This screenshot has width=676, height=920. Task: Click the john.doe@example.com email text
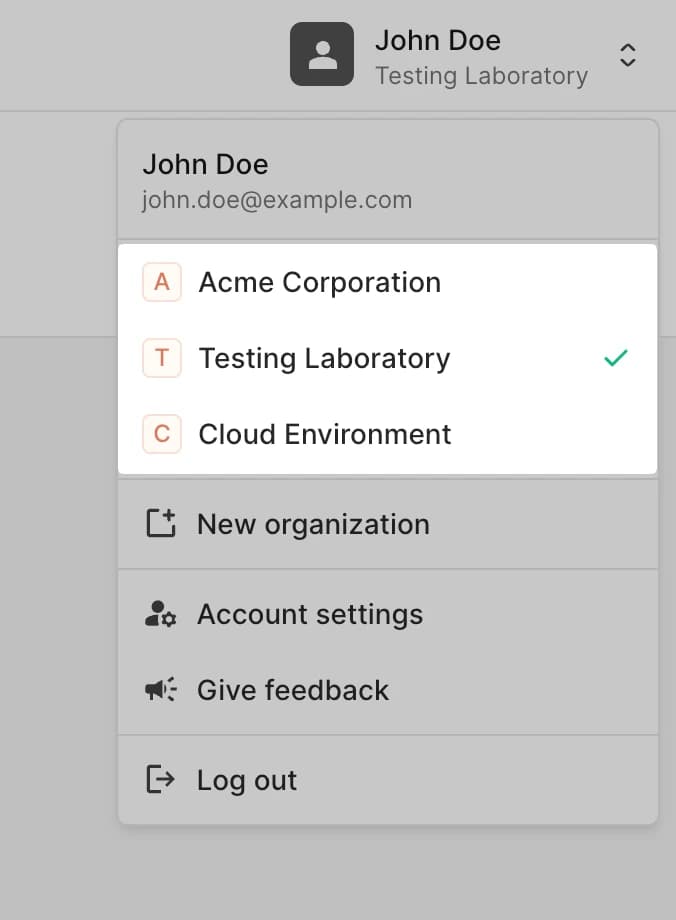tap(277, 200)
